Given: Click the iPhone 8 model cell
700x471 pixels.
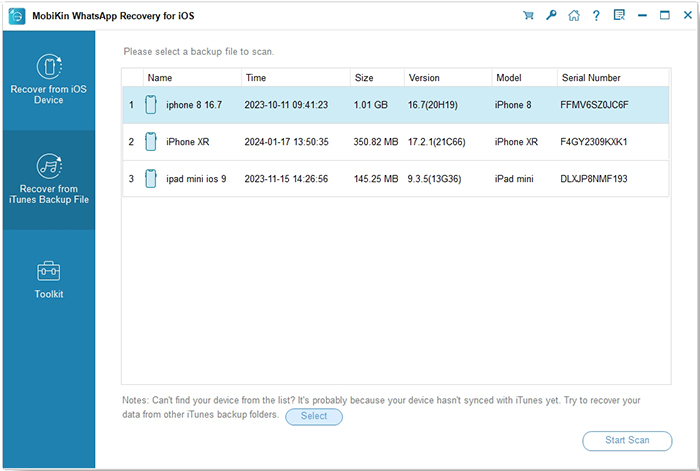Looking at the screenshot, I should click(x=513, y=105).
